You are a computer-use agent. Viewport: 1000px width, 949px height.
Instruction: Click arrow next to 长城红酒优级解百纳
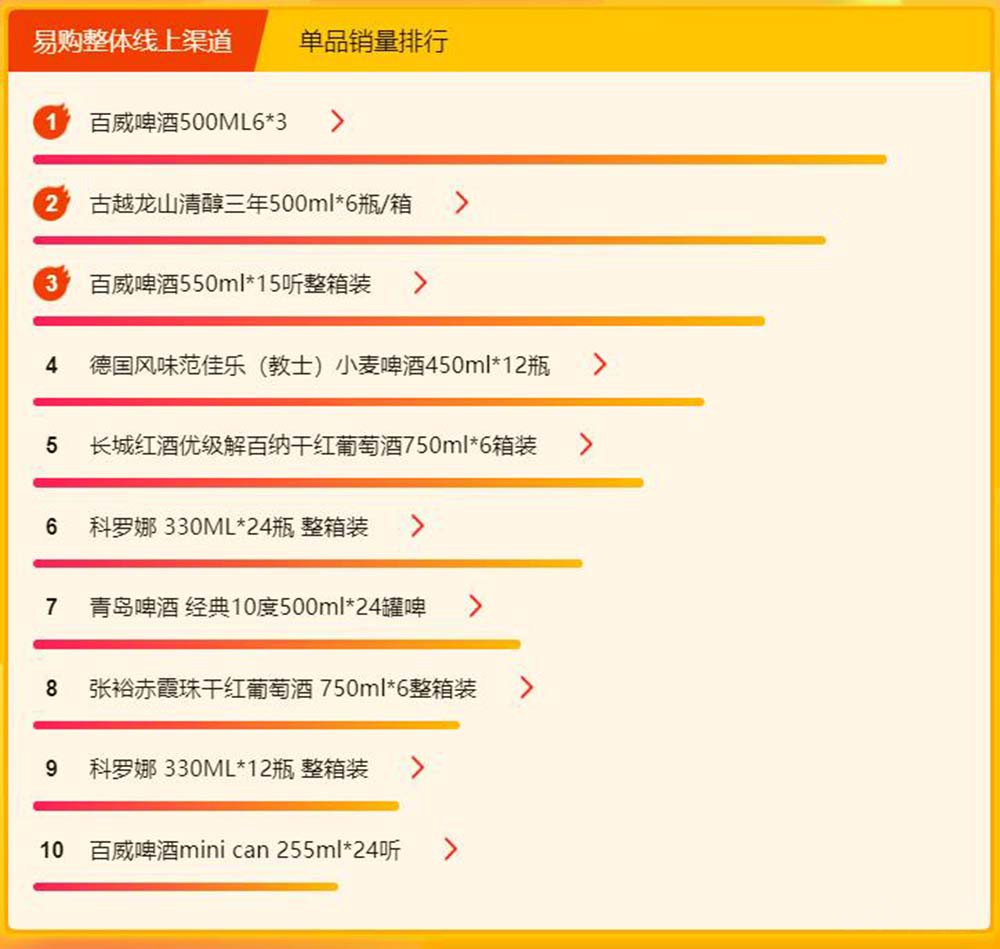pos(585,445)
